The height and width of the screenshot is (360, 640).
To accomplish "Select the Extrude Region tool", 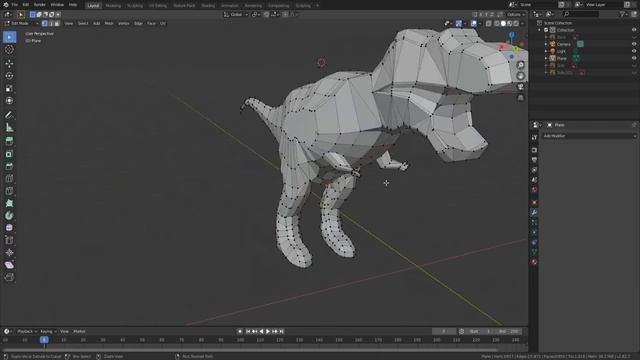I will pyautogui.click(x=9, y=141).
